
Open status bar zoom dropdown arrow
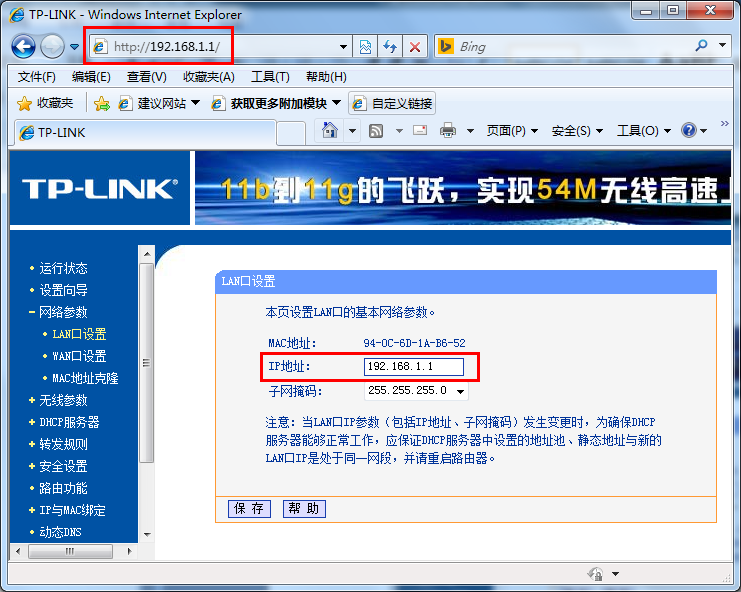click(615, 574)
